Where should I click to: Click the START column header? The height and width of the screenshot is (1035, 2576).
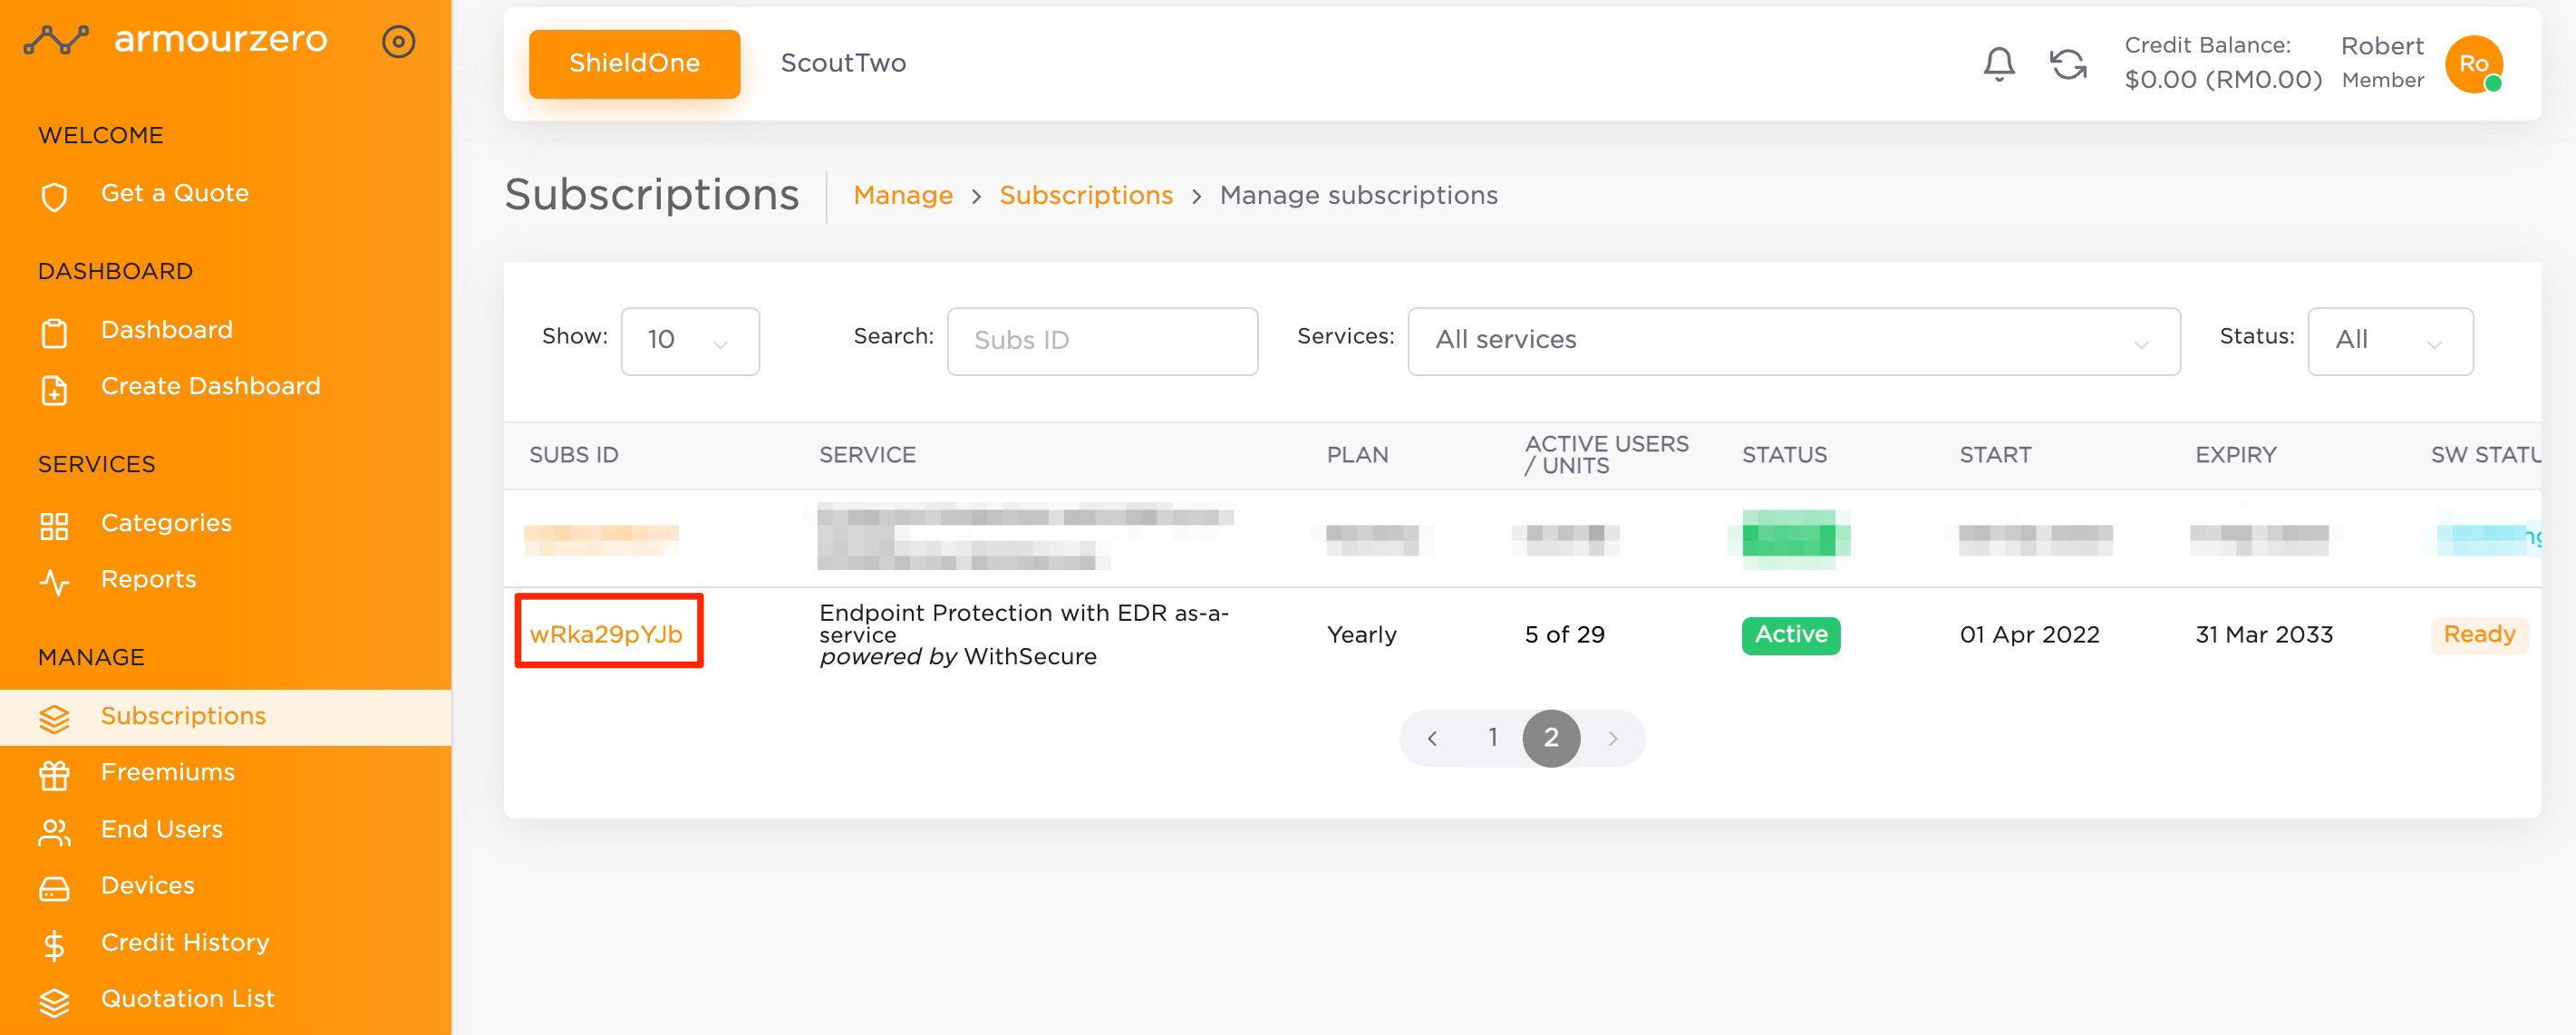[x=1995, y=455]
